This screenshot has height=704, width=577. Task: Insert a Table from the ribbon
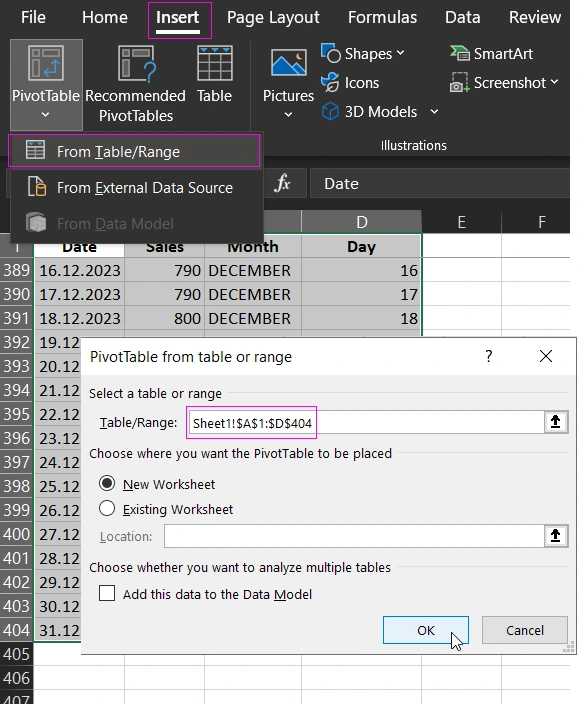(x=214, y=75)
